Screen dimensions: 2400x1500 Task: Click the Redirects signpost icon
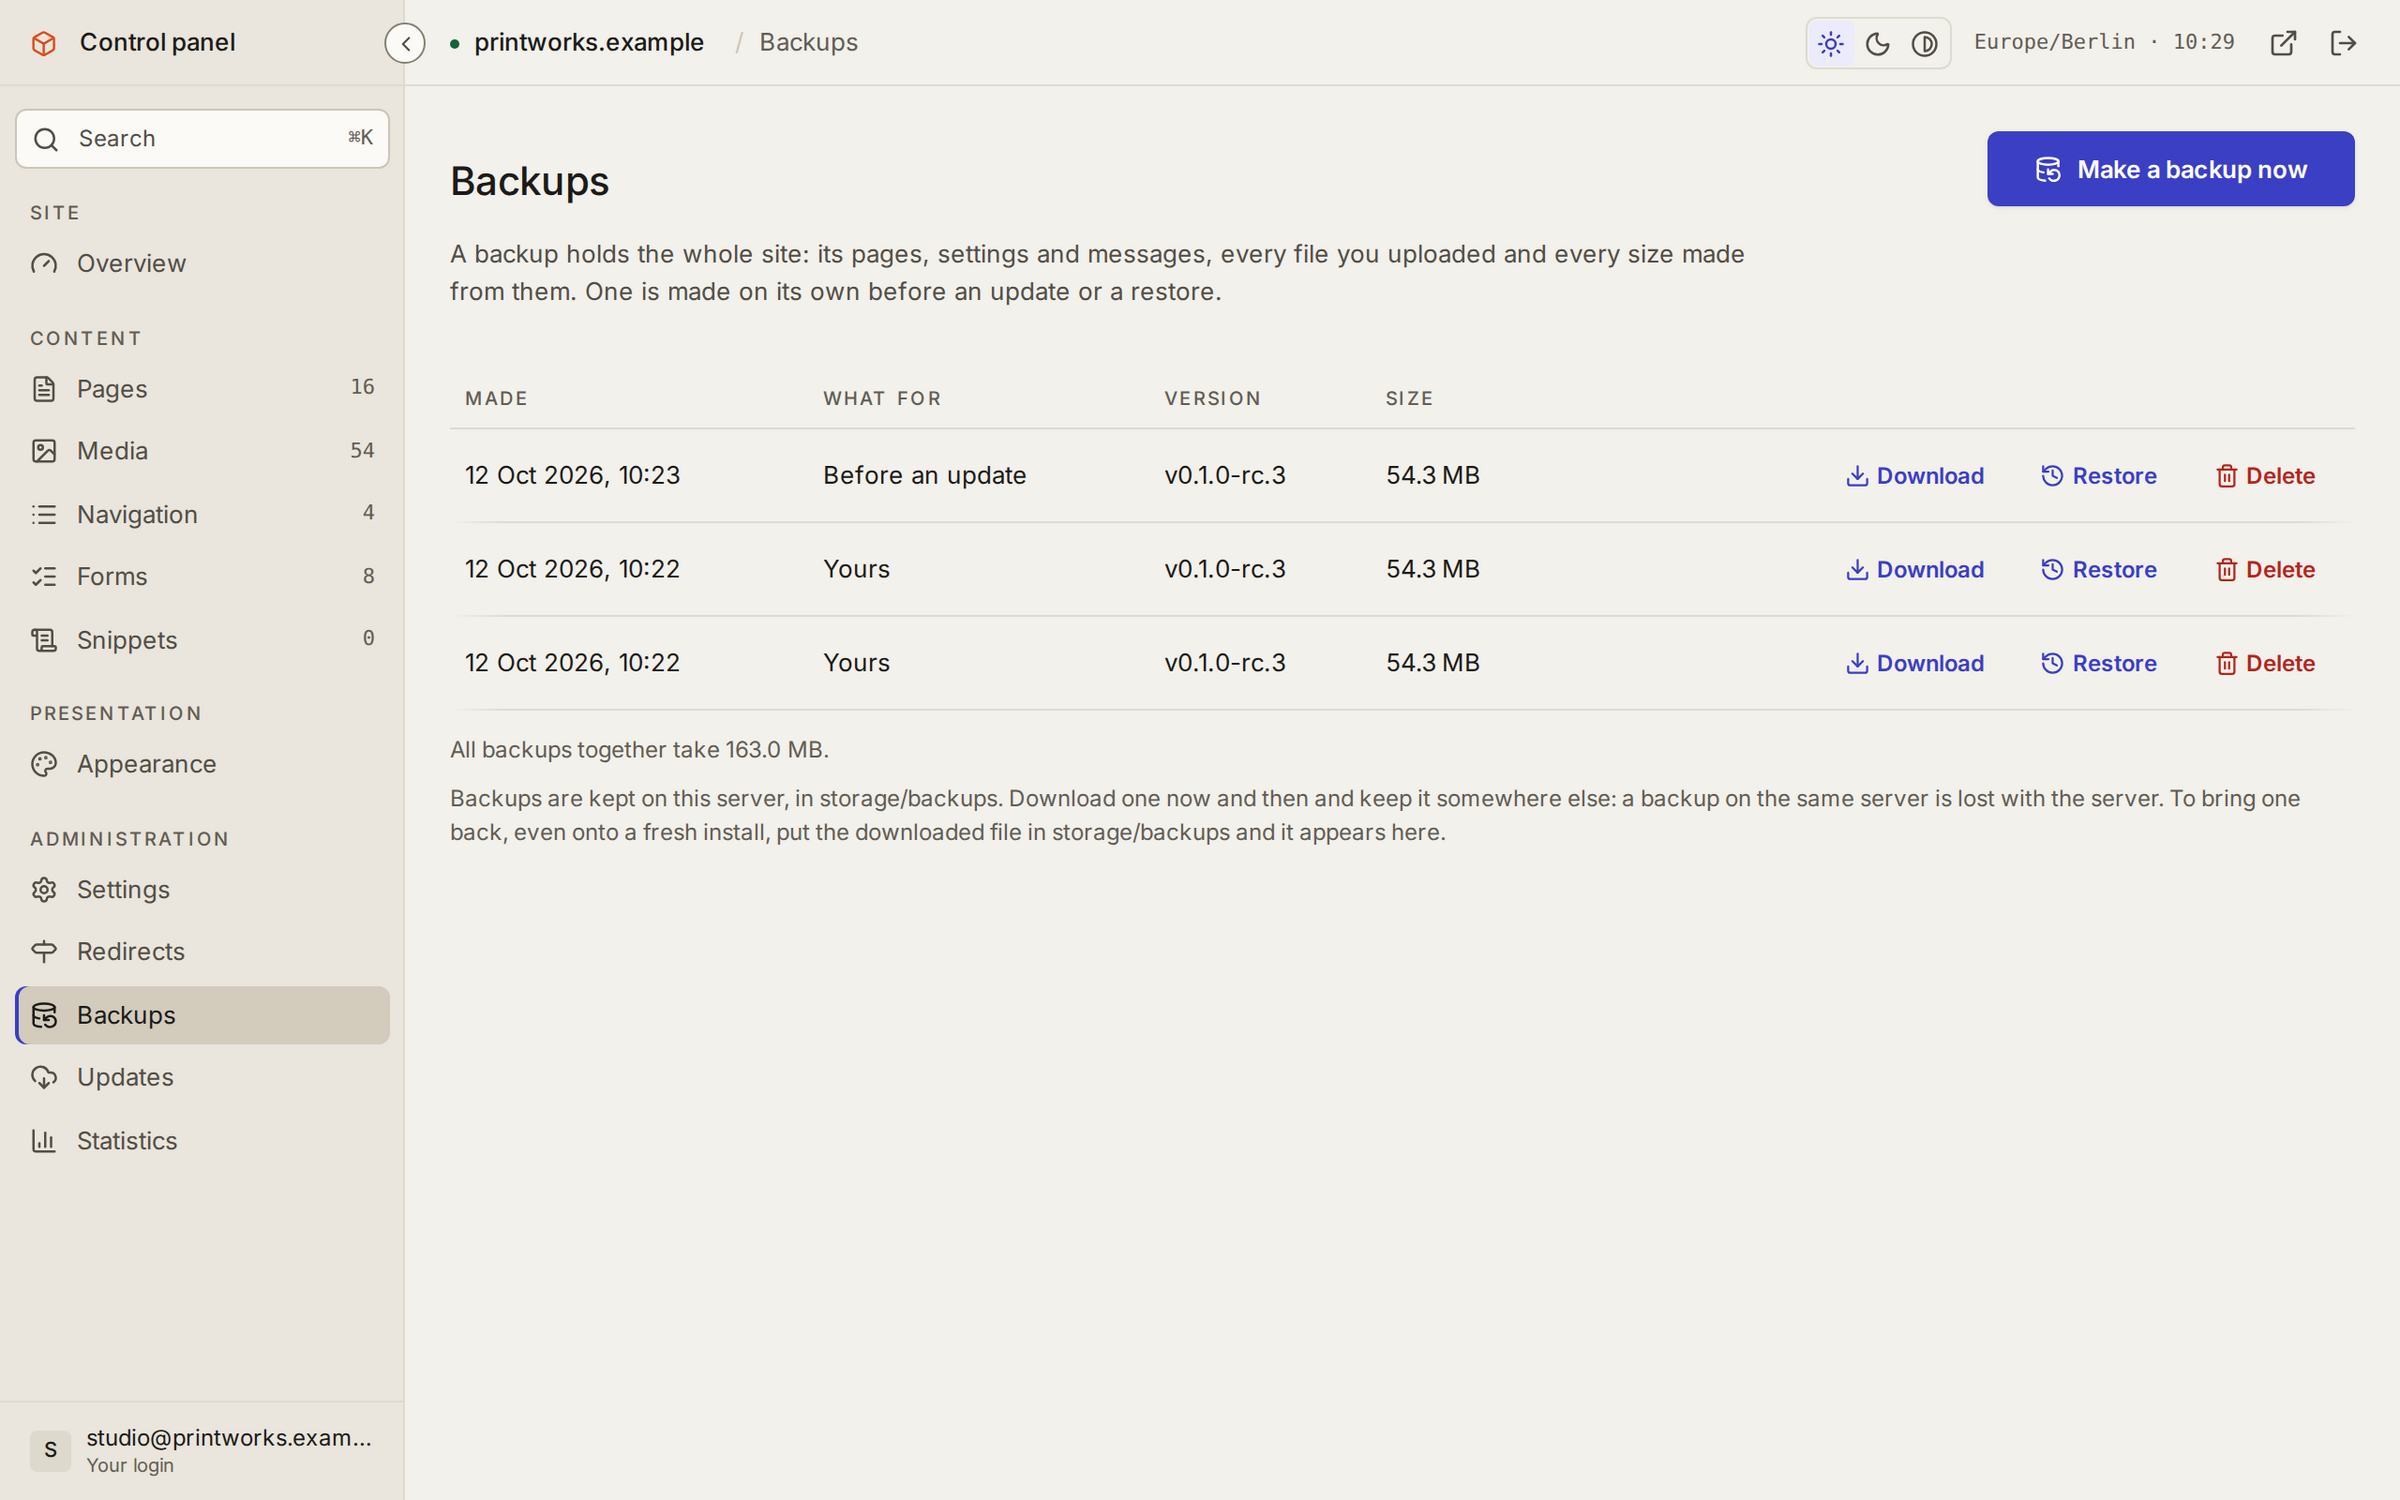pos(44,951)
